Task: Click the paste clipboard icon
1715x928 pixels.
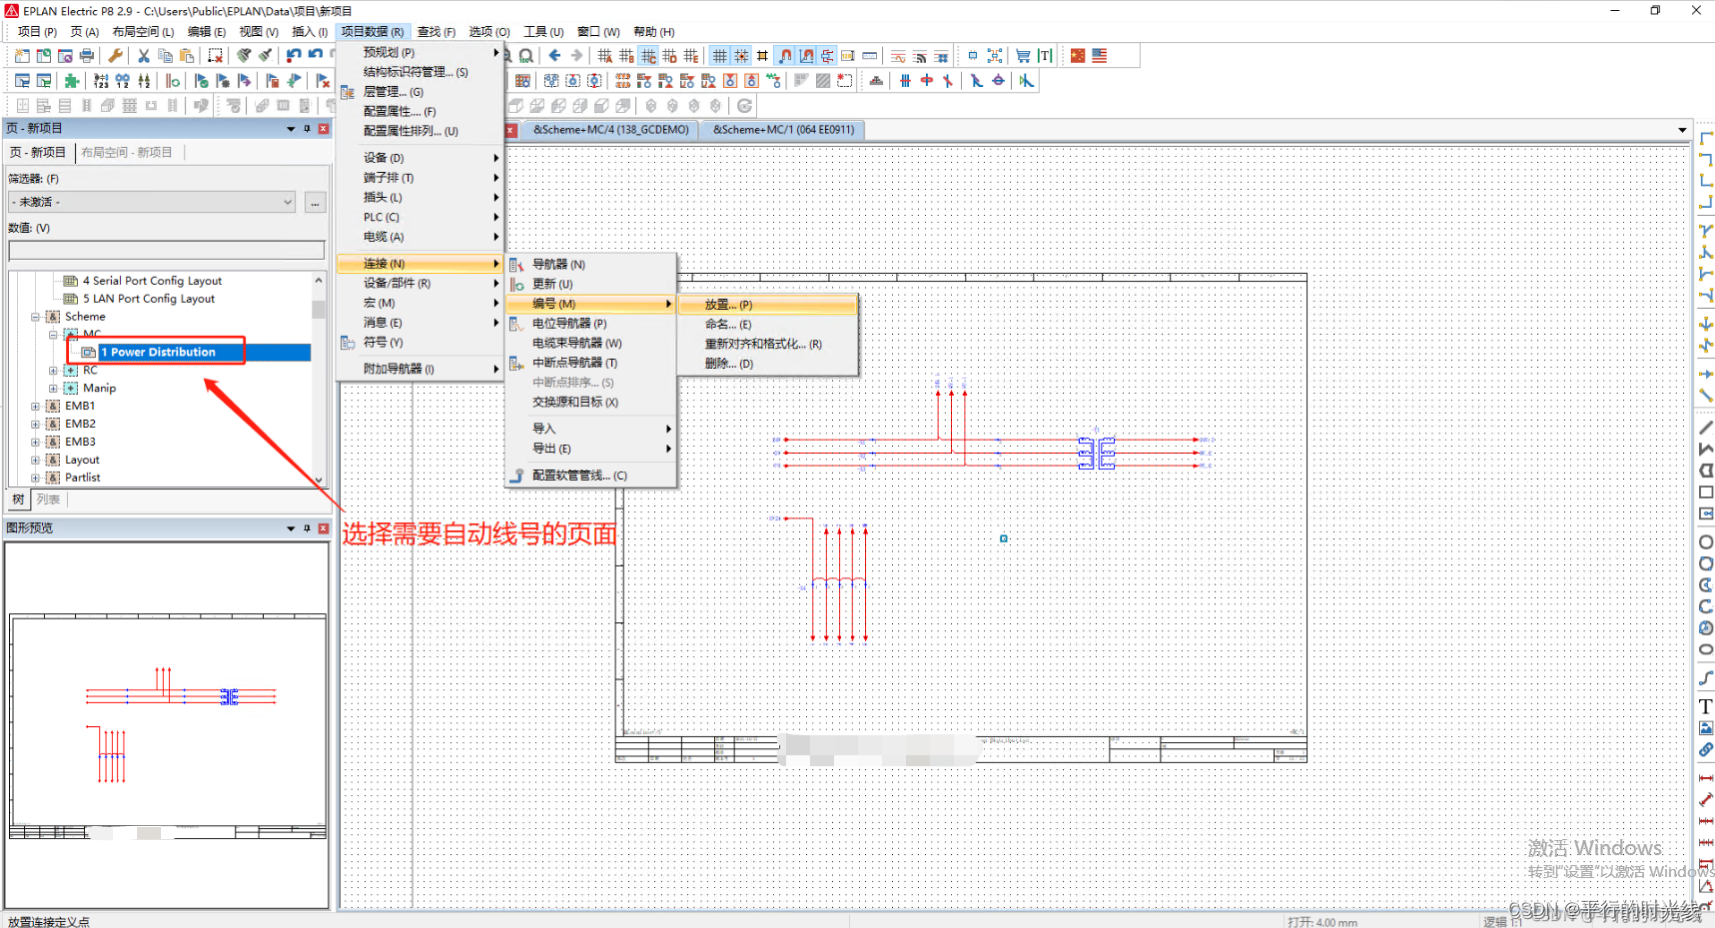Action: (187, 56)
